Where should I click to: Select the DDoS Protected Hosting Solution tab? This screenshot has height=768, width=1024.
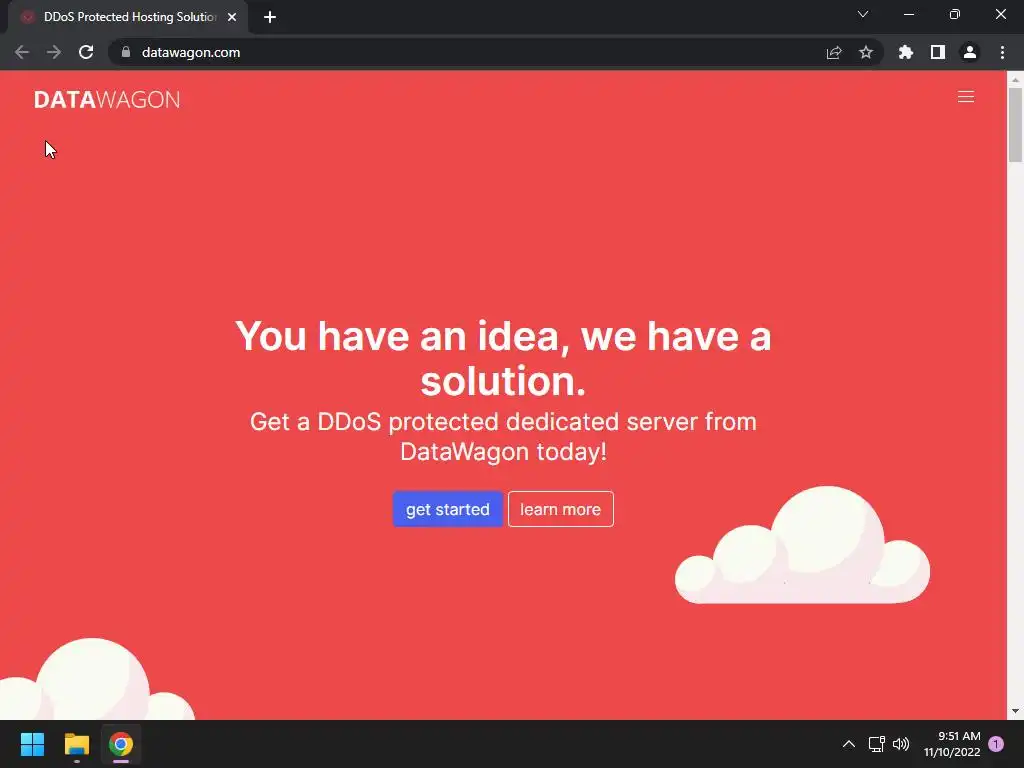point(127,17)
